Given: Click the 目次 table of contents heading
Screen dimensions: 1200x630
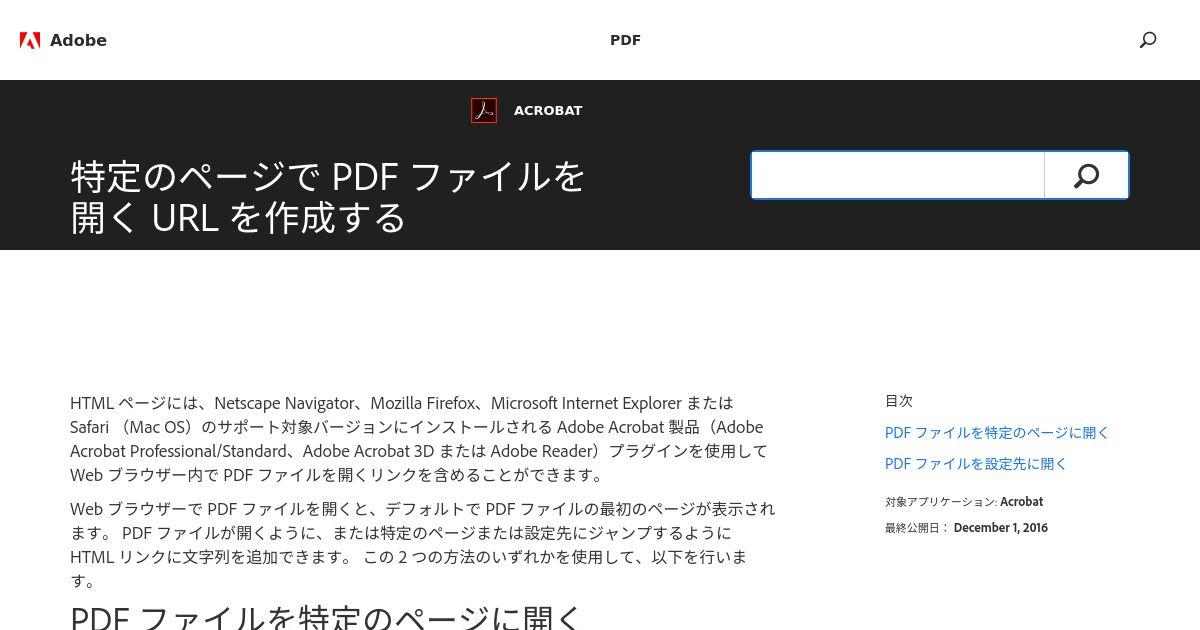Looking at the screenshot, I should tap(899, 401).
